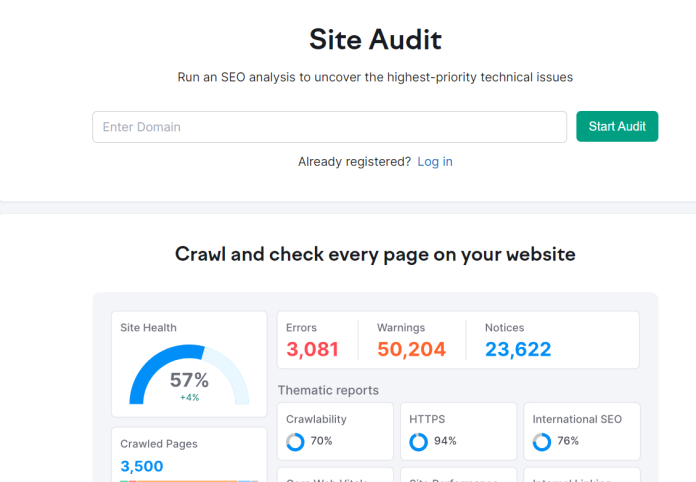Click the Enter Domain input field
Image resolution: width=696 pixels, height=482 pixels.
pos(329,127)
